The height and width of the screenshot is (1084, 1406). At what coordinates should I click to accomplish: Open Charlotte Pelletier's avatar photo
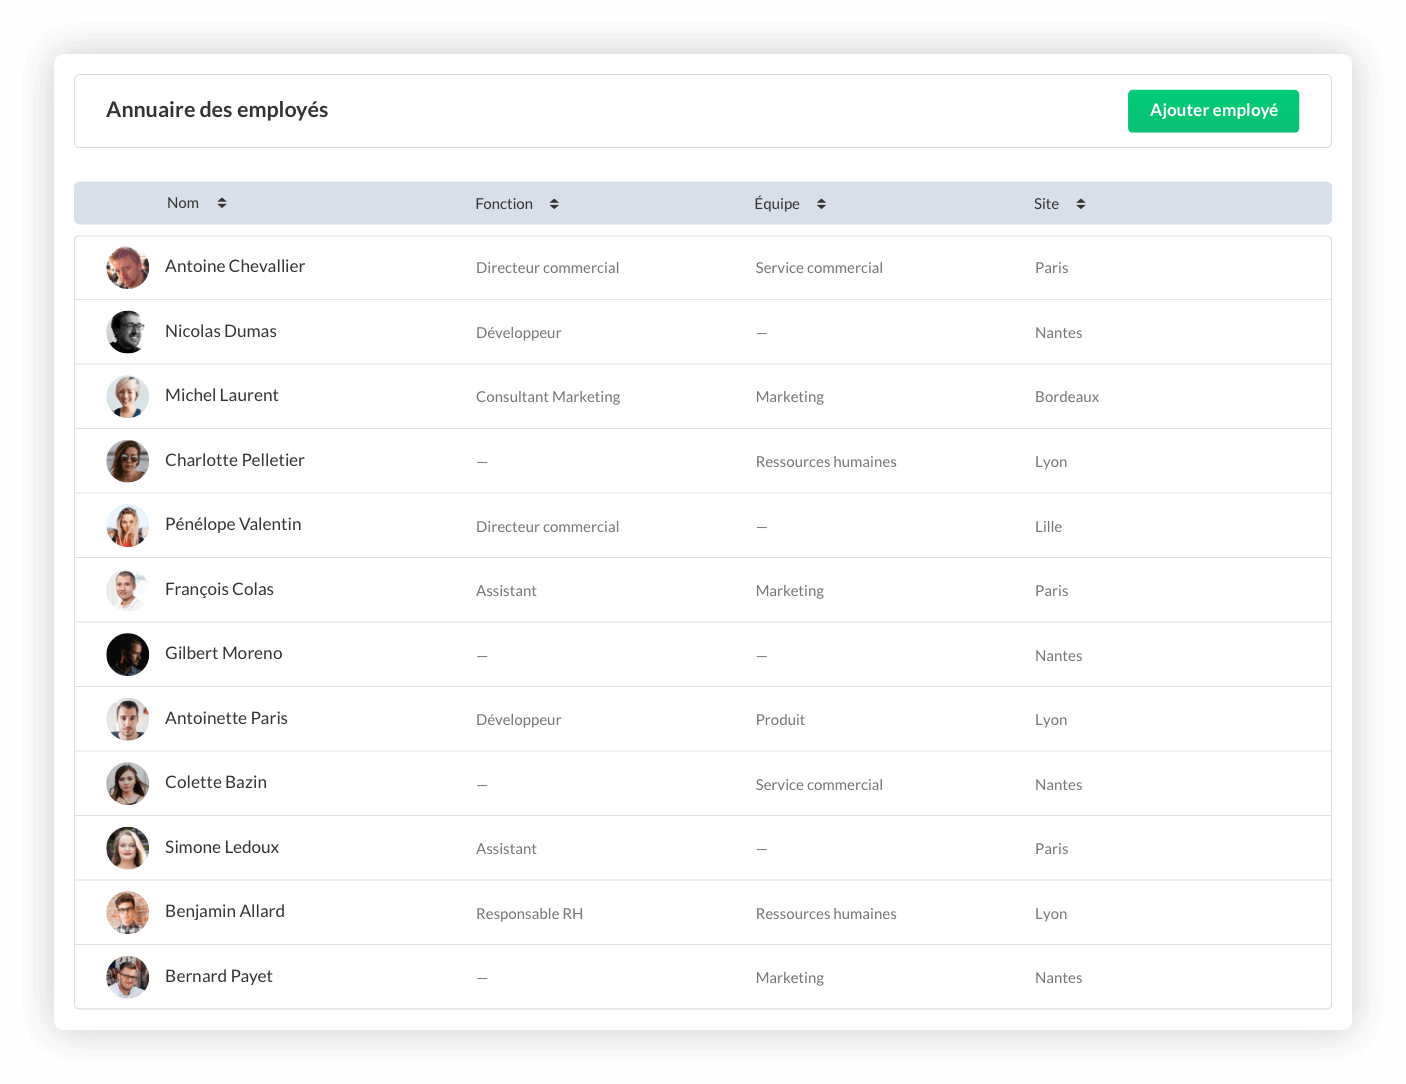tap(128, 461)
